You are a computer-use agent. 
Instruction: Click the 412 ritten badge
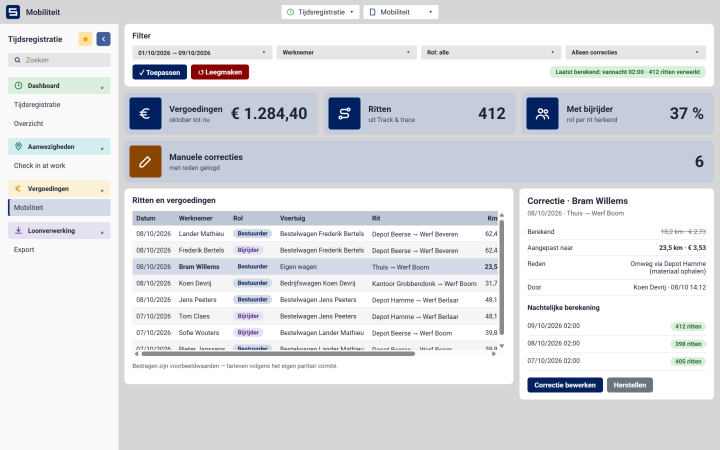688,326
